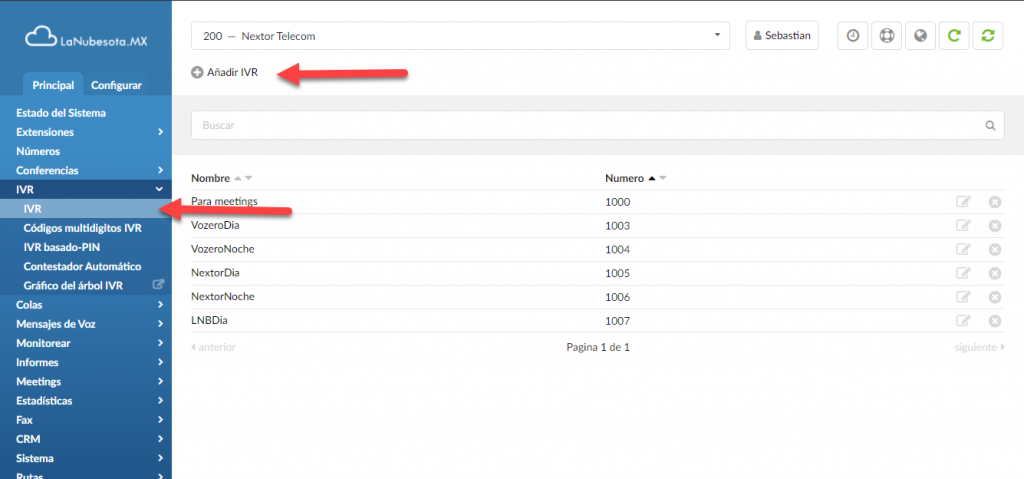Image resolution: width=1024 pixels, height=479 pixels.
Task: Select number 1003 cell
Action: coord(618,226)
